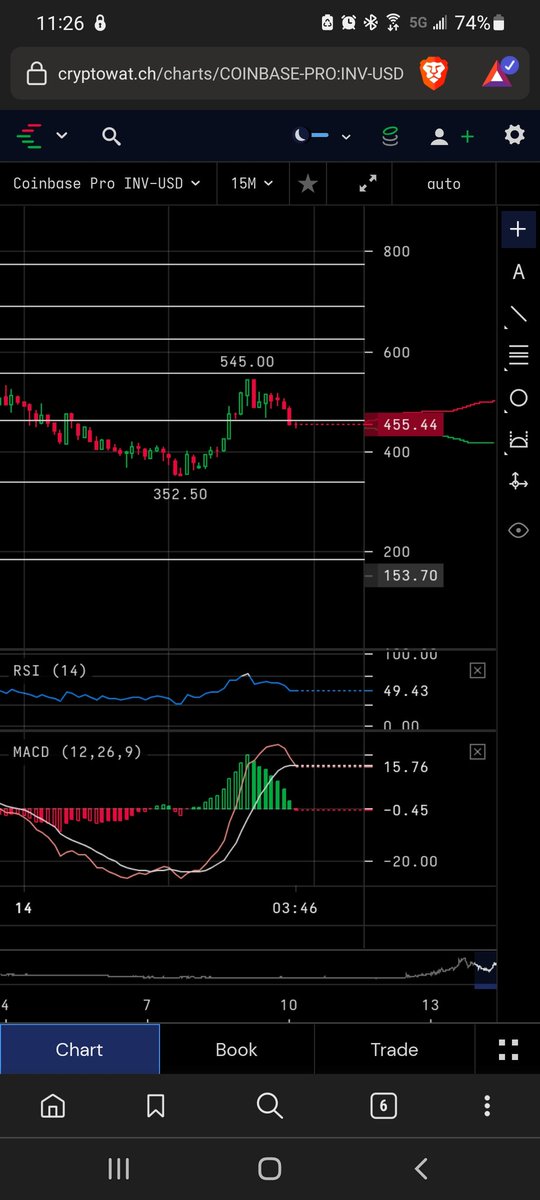The width and height of the screenshot is (540, 1200).
Task: Switch to the Chart tab
Action: click(x=80, y=1049)
